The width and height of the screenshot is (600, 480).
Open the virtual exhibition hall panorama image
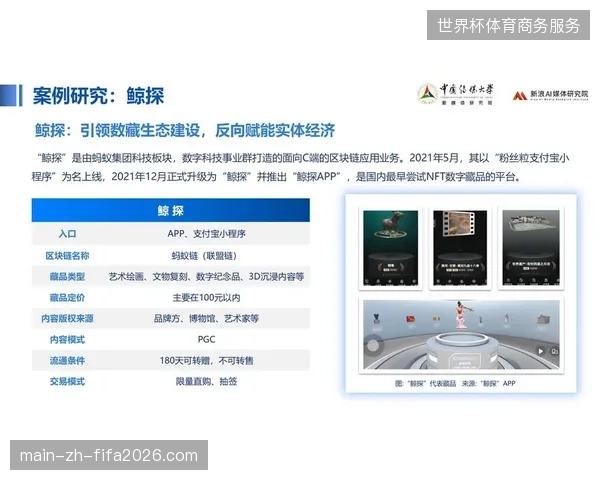(x=461, y=335)
